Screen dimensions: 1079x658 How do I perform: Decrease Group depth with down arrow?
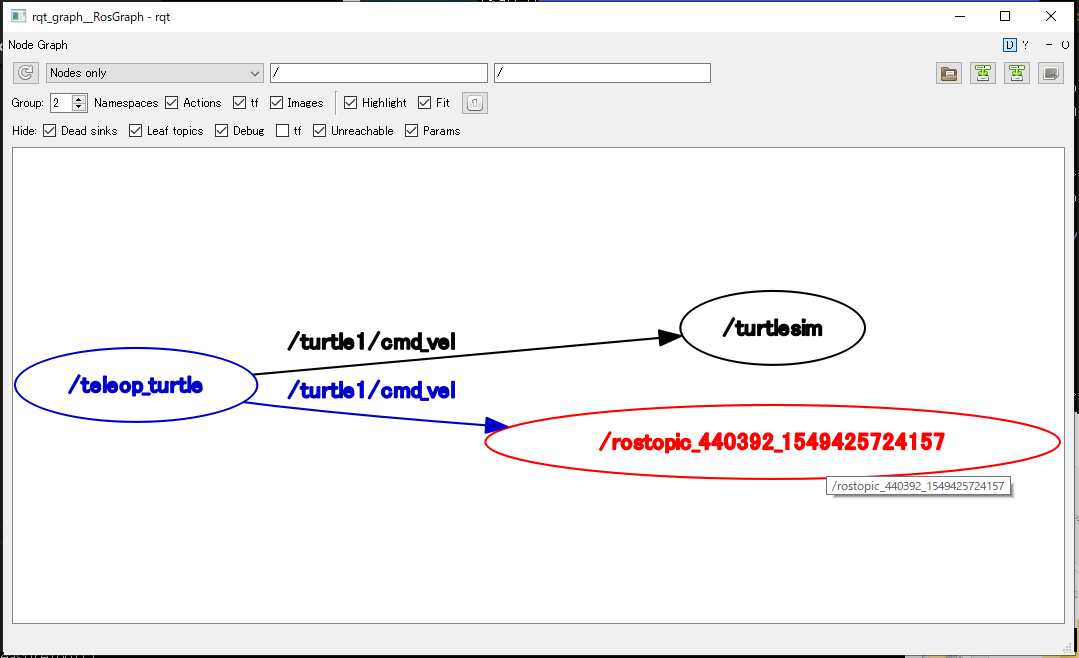point(78,107)
